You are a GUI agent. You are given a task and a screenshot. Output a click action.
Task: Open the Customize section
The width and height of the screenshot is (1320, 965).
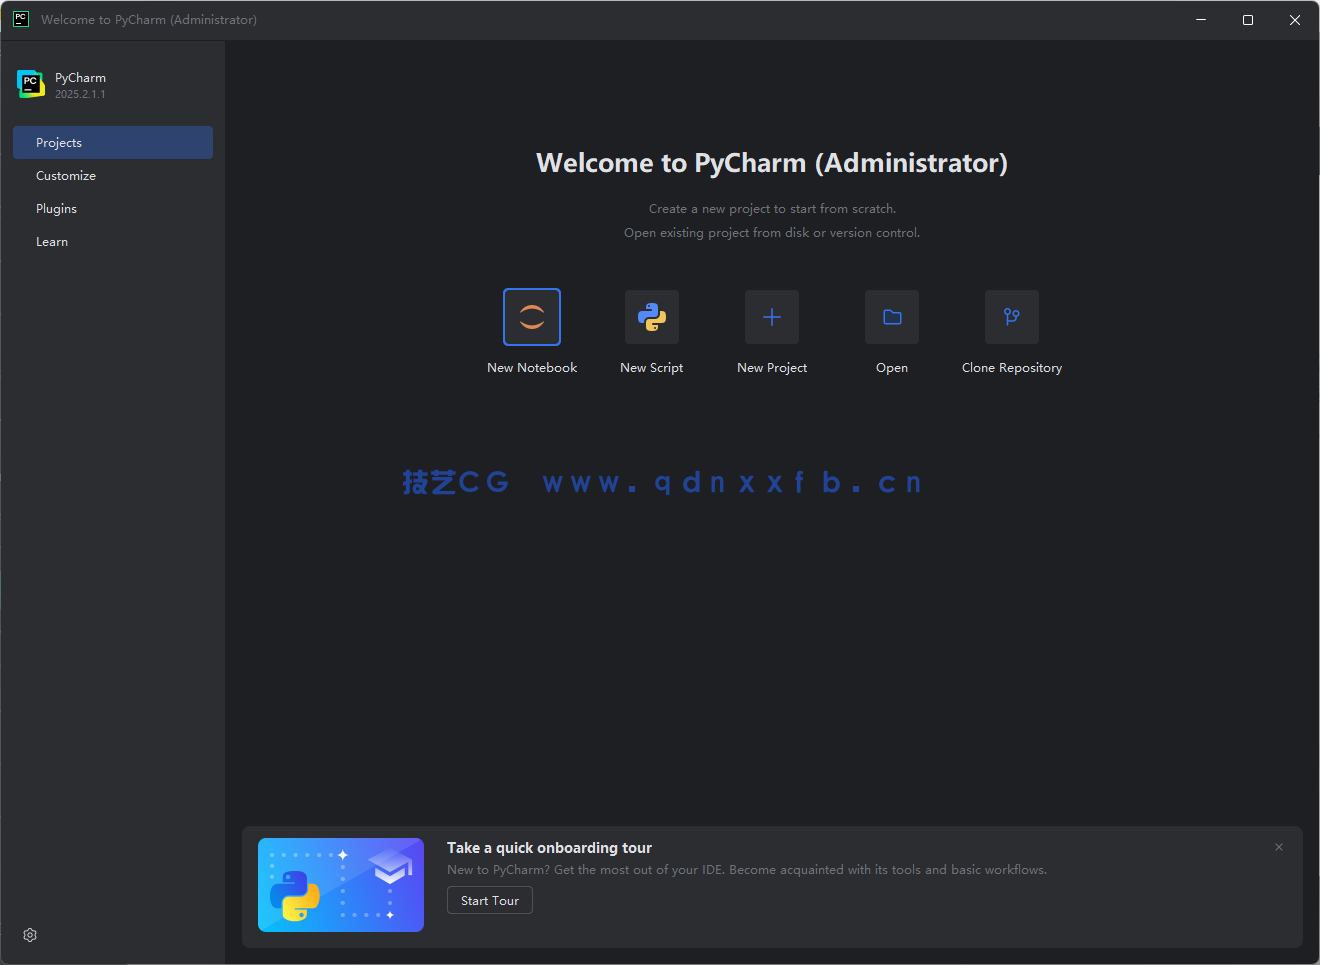click(66, 175)
